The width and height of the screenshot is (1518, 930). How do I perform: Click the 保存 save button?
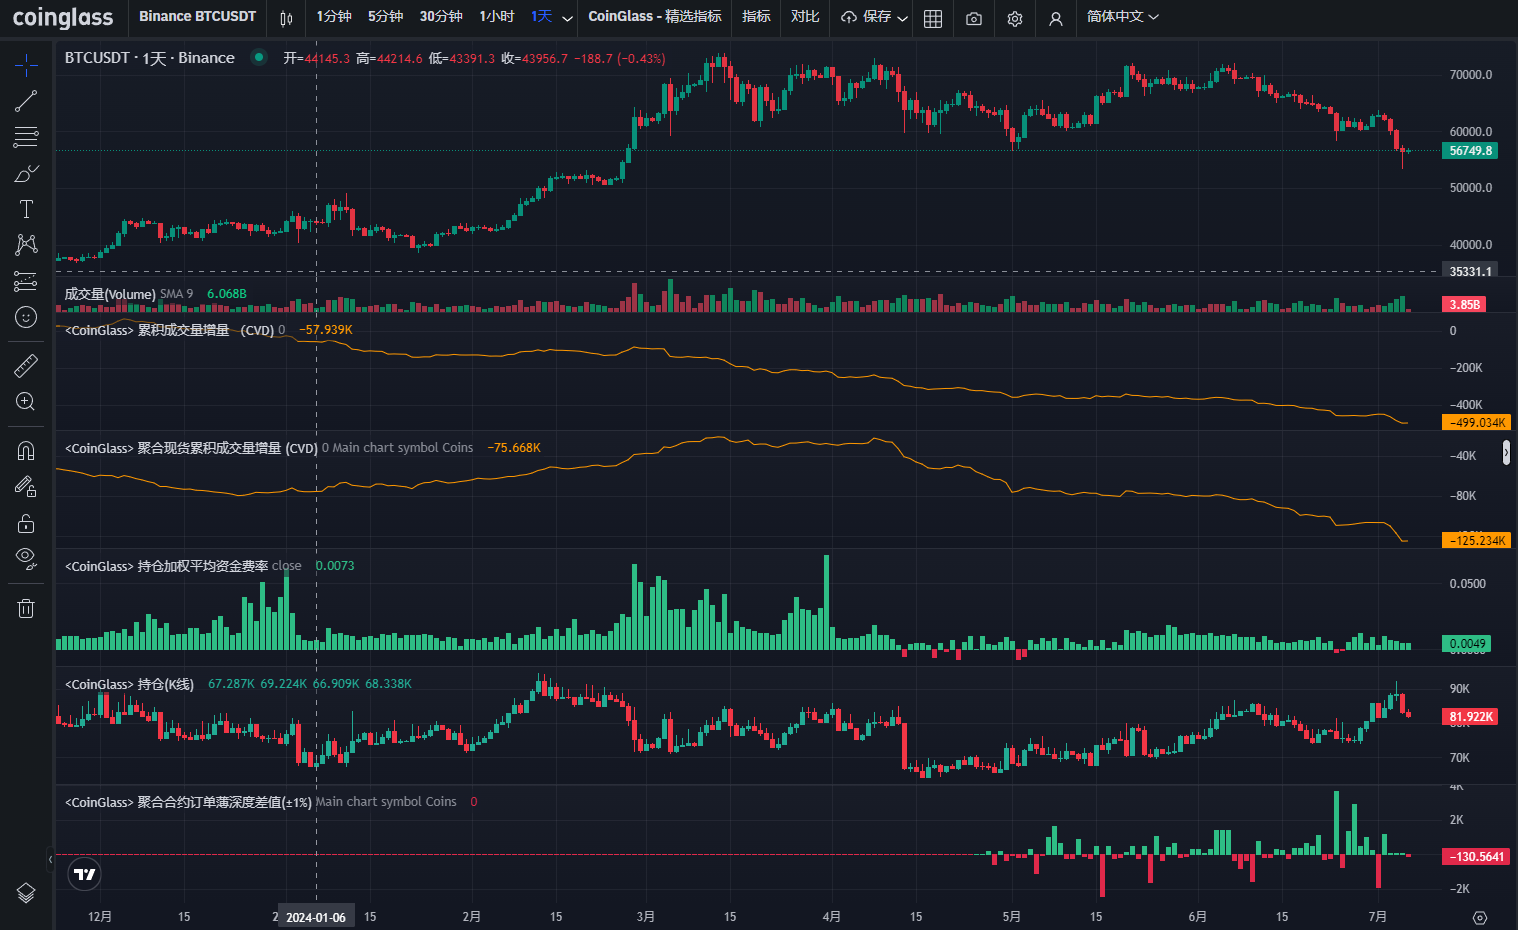point(867,17)
